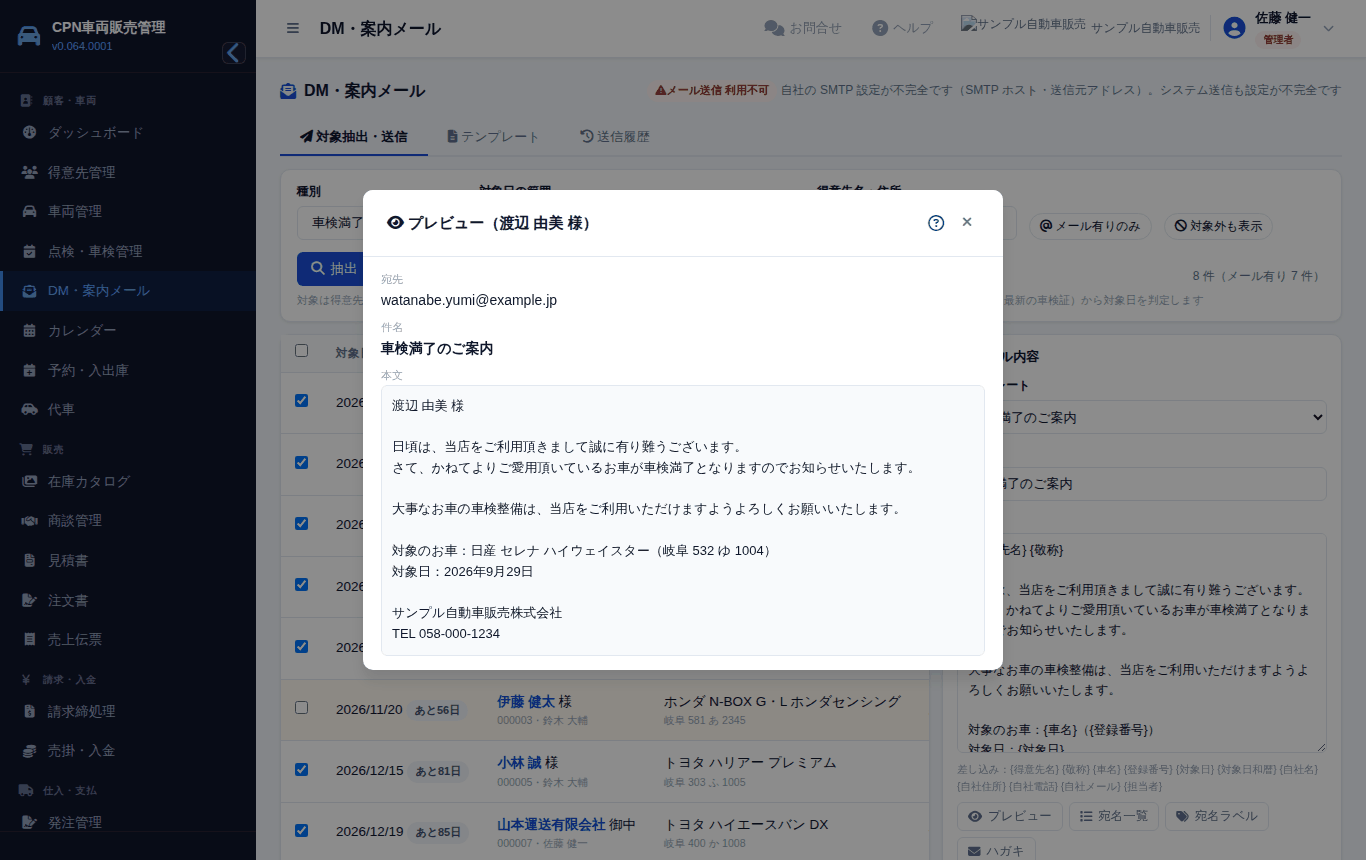The width and height of the screenshot is (1366, 860).
Task: Click the subject input field in mail panel
Action: pyautogui.click(x=1141, y=484)
